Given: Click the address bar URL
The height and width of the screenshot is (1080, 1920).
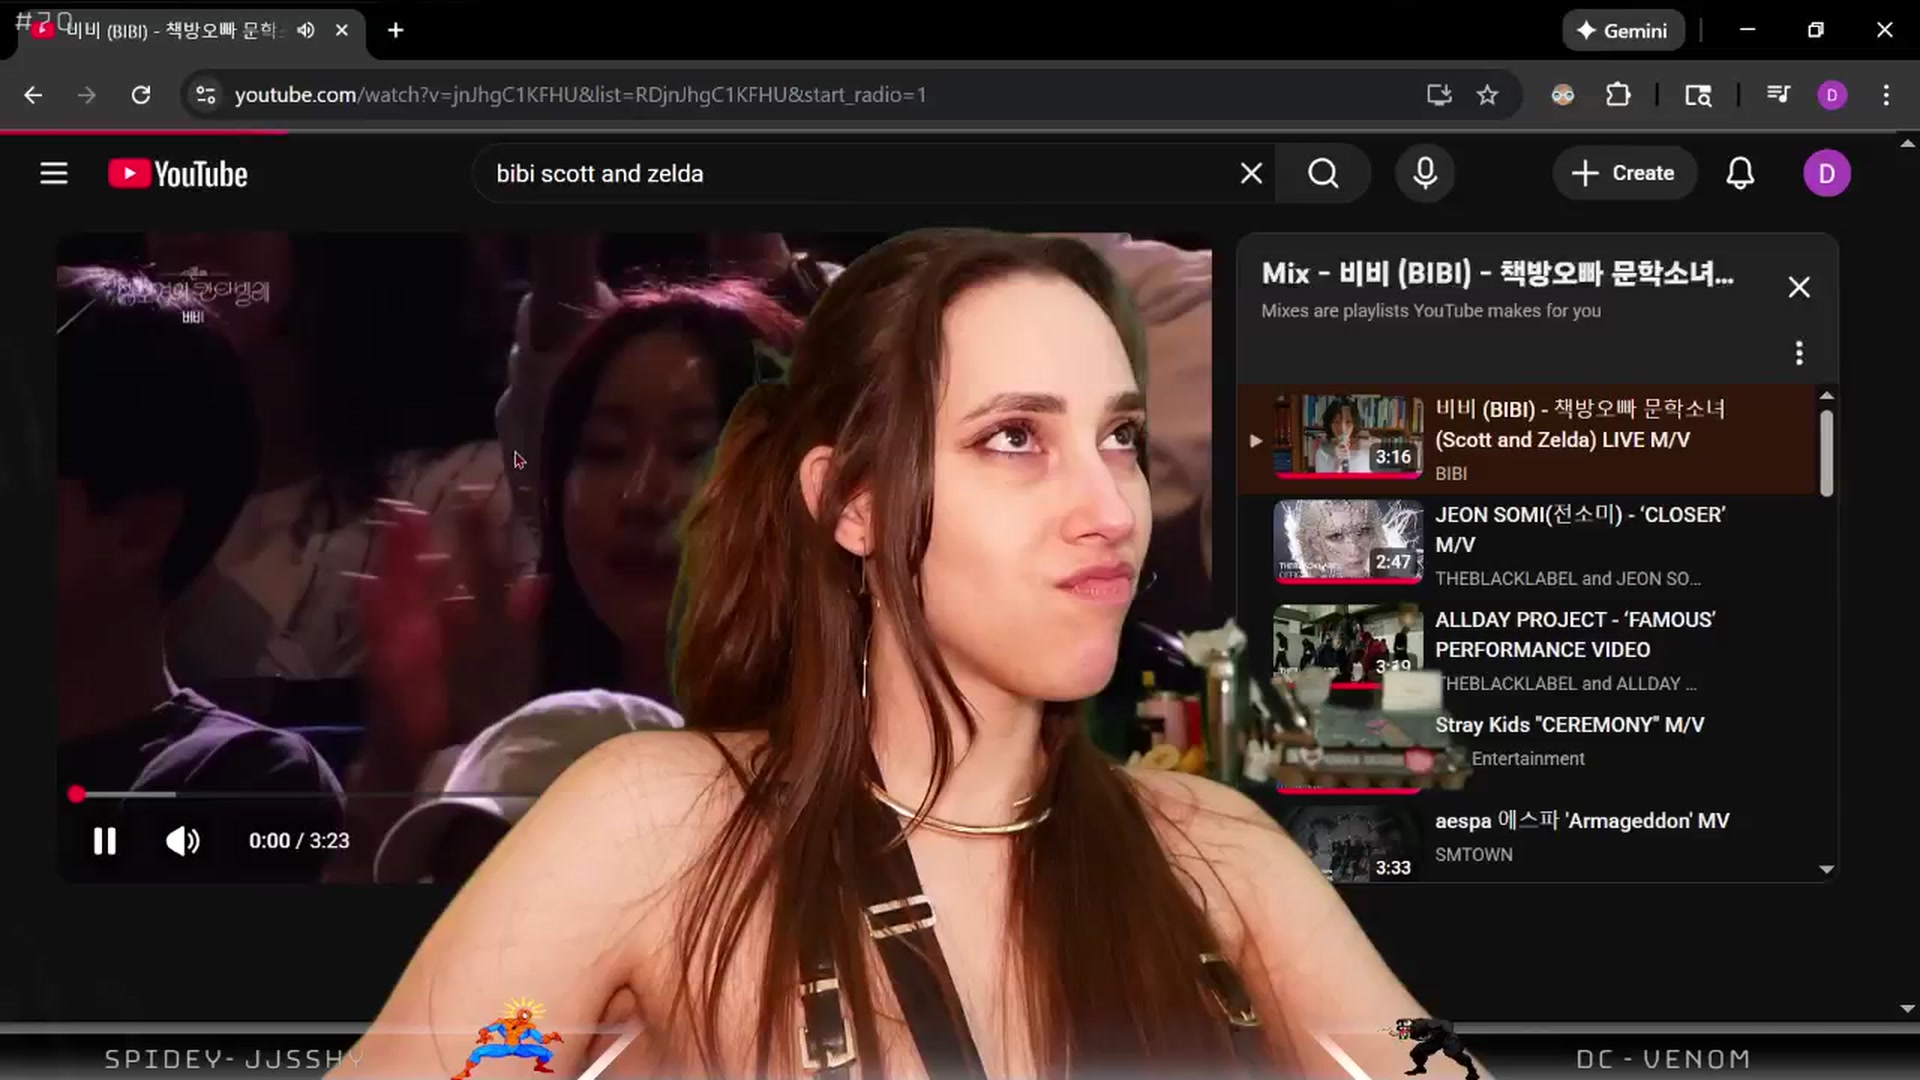Looking at the screenshot, I should click(580, 95).
